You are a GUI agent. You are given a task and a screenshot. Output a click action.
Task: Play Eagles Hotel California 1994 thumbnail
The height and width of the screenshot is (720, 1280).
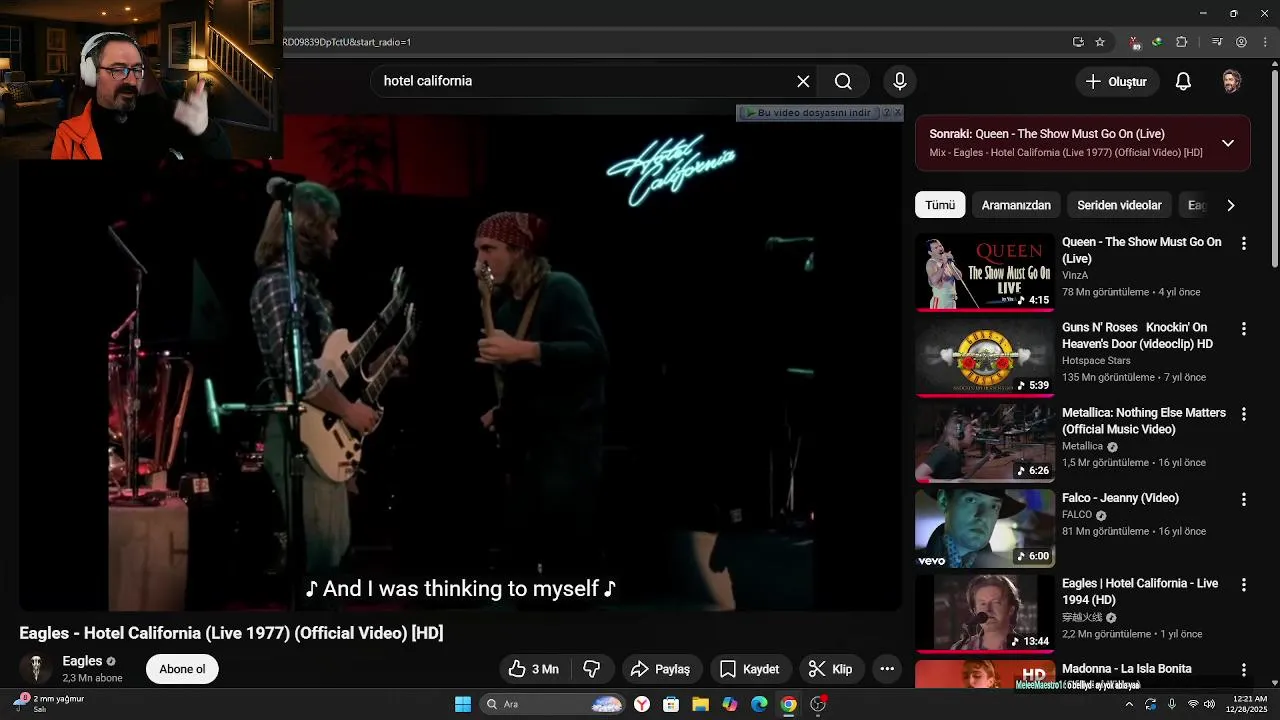pos(985,613)
